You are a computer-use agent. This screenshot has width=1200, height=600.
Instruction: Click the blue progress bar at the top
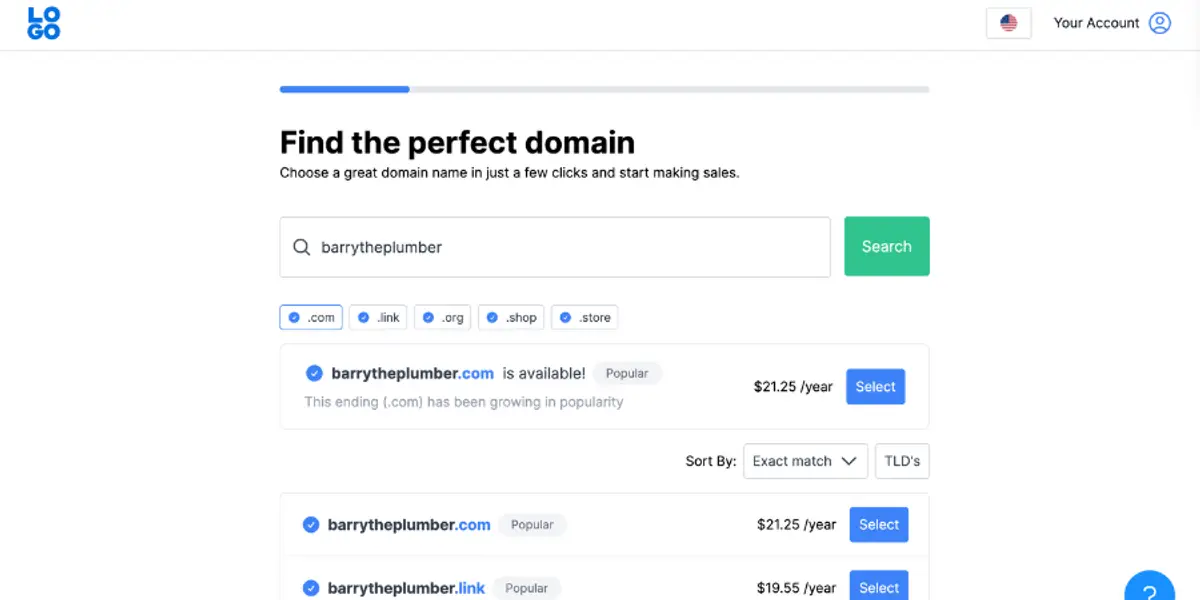click(x=344, y=89)
